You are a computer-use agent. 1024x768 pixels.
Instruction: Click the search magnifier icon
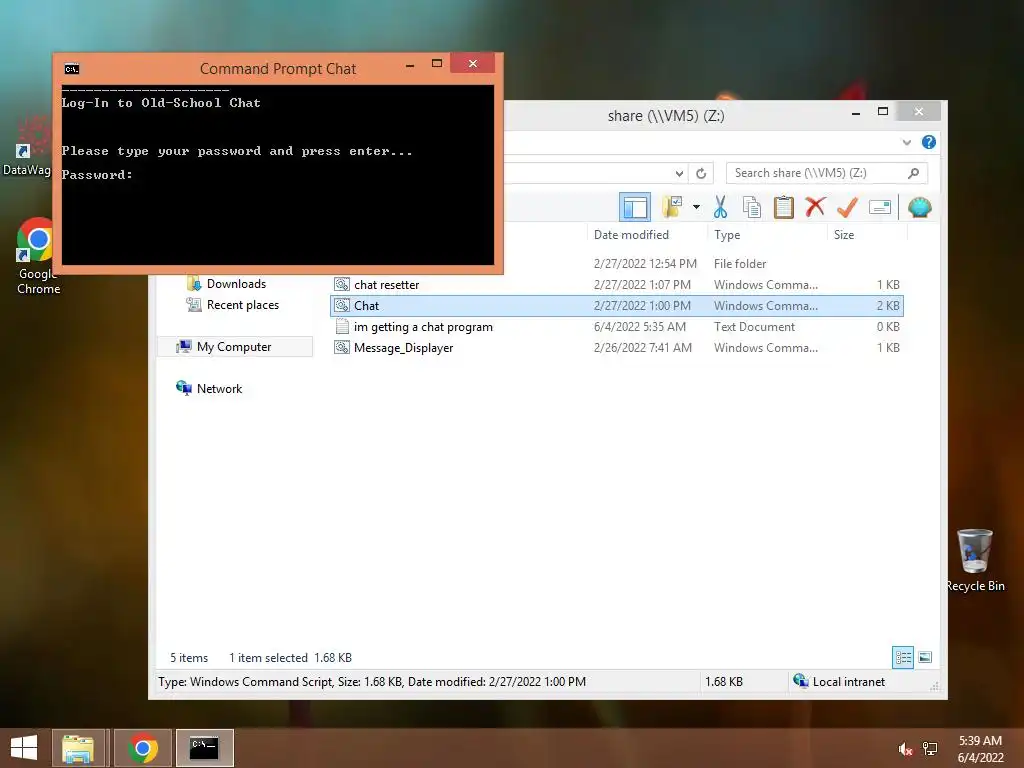[x=914, y=173]
